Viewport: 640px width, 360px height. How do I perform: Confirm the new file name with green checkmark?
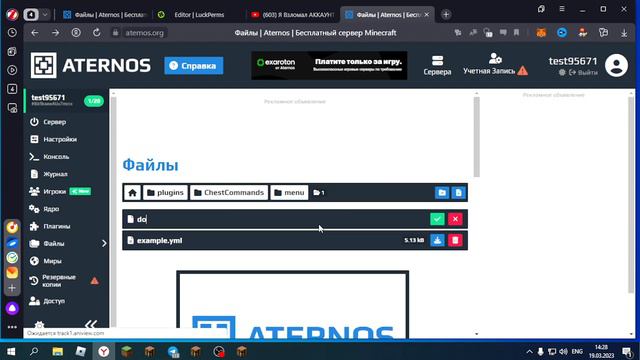[437, 219]
